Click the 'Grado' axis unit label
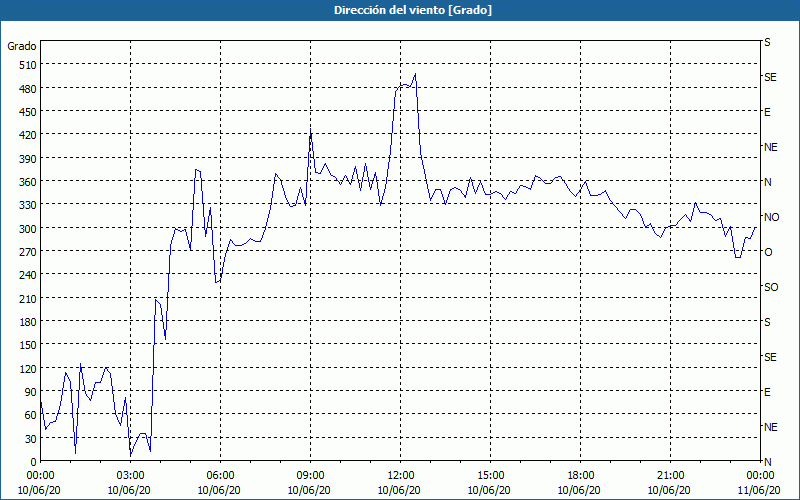This screenshot has width=800, height=500. pos(22,46)
